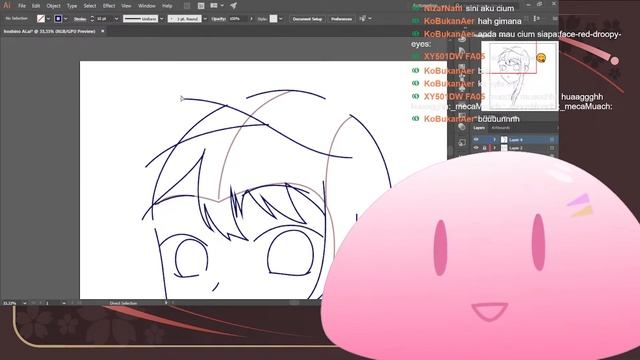The width and height of the screenshot is (640, 360).
Task: Click the GPU performance rocket icon
Action: [x=233, y=6]
